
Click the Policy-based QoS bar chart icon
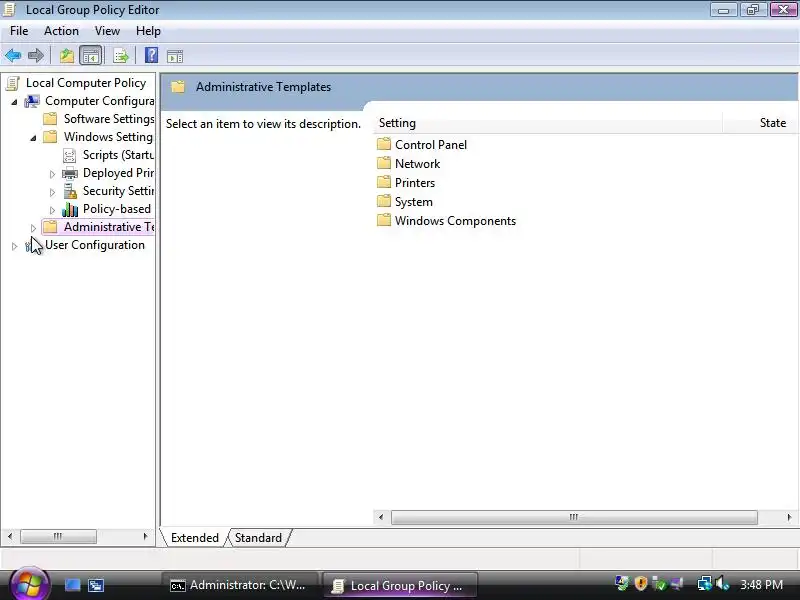pyautogui.click(x=70, y=209)
